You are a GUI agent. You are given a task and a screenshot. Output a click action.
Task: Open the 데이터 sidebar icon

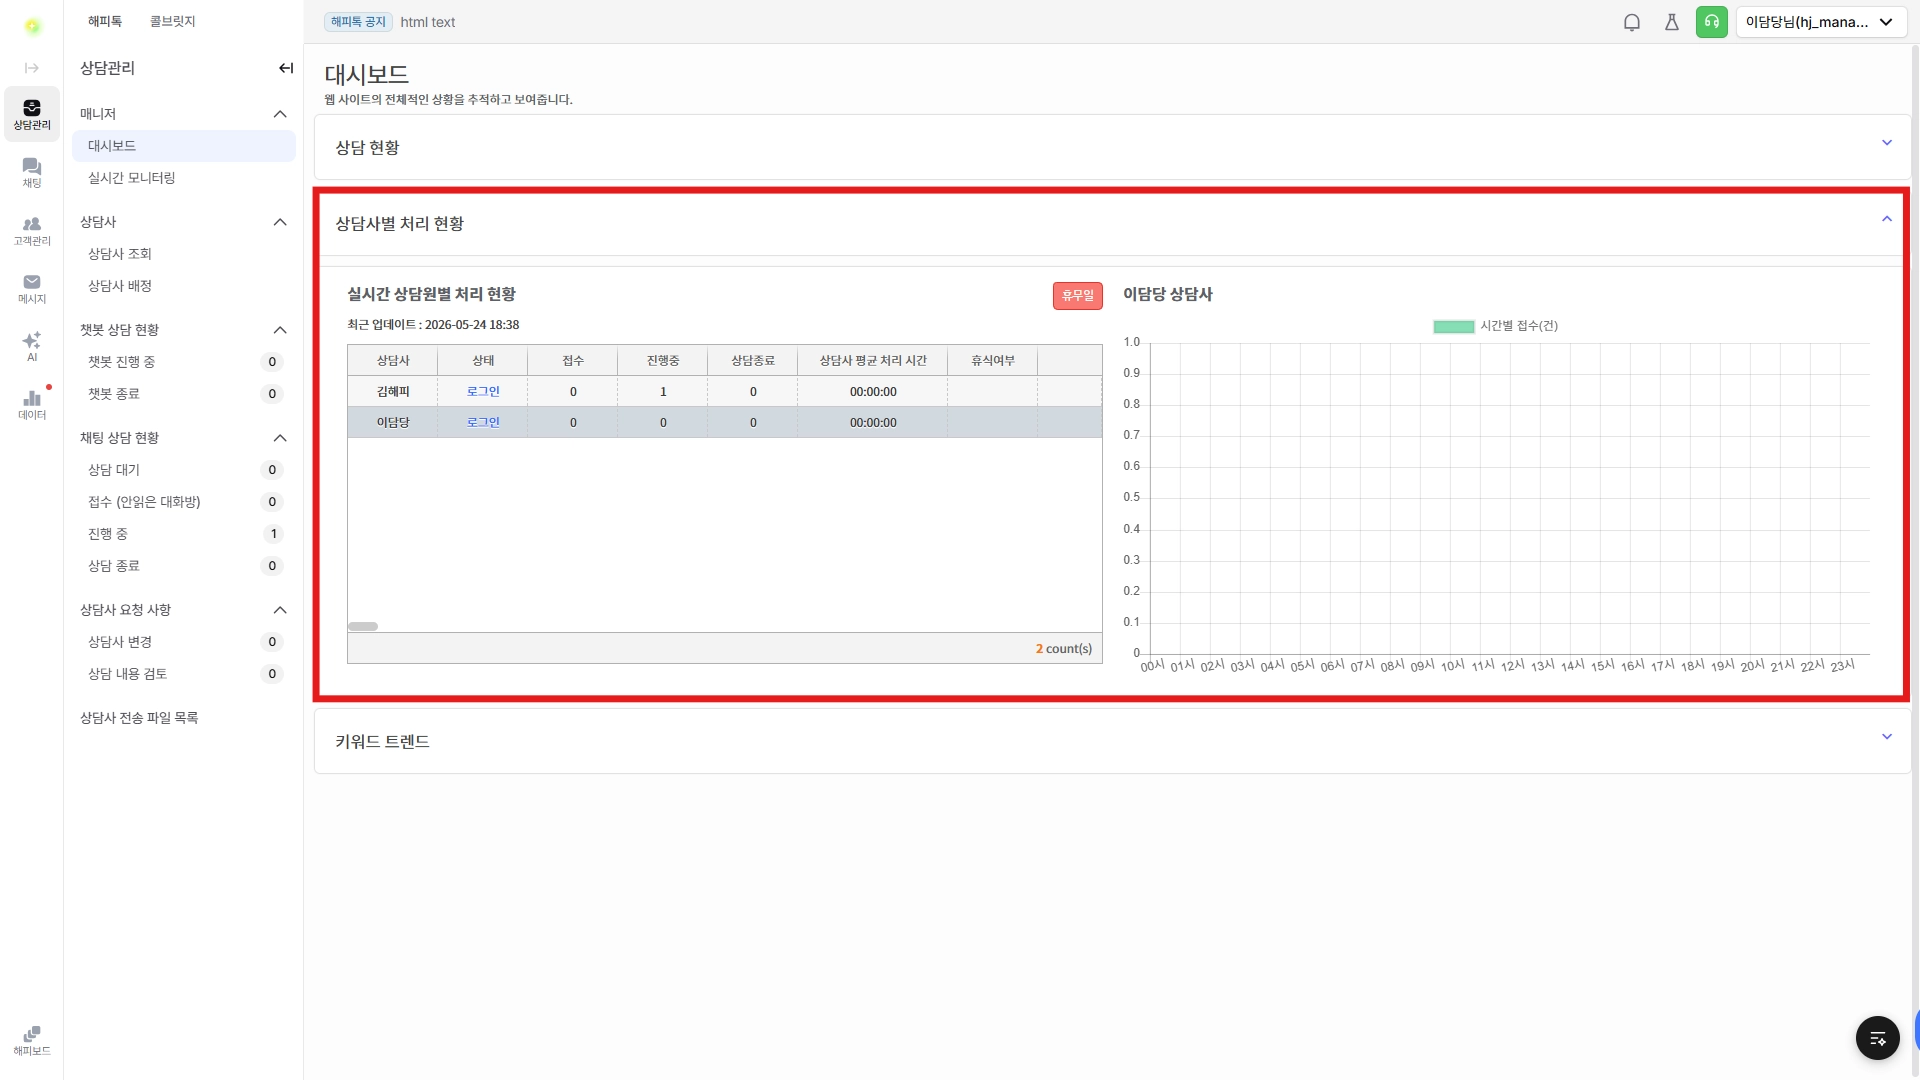coord(32,404)
